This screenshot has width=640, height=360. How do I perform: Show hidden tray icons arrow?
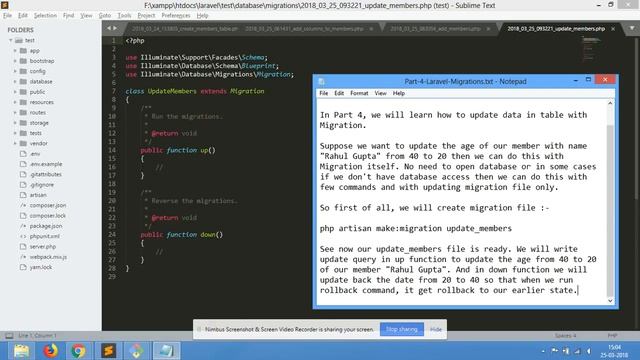(543, 351)
